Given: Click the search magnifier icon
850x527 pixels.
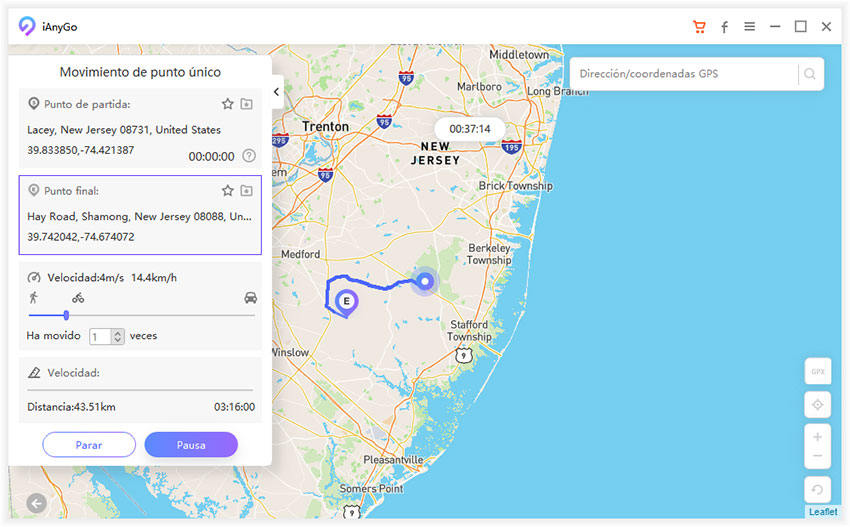Looking at the screenshot, I should (810, 74).
